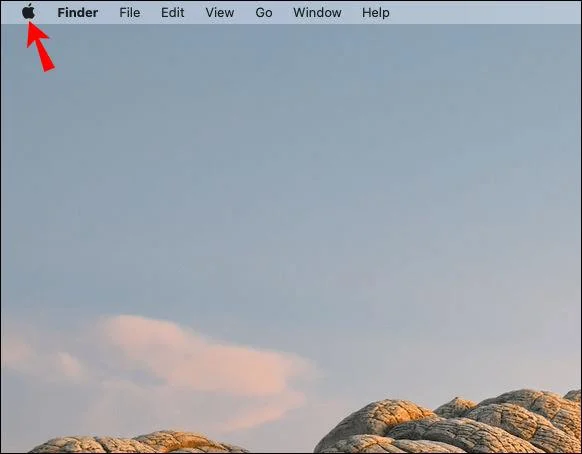The width and height of the screenshot is (582, 454).
Task: Open the Help menu
Action: point(376,13)
